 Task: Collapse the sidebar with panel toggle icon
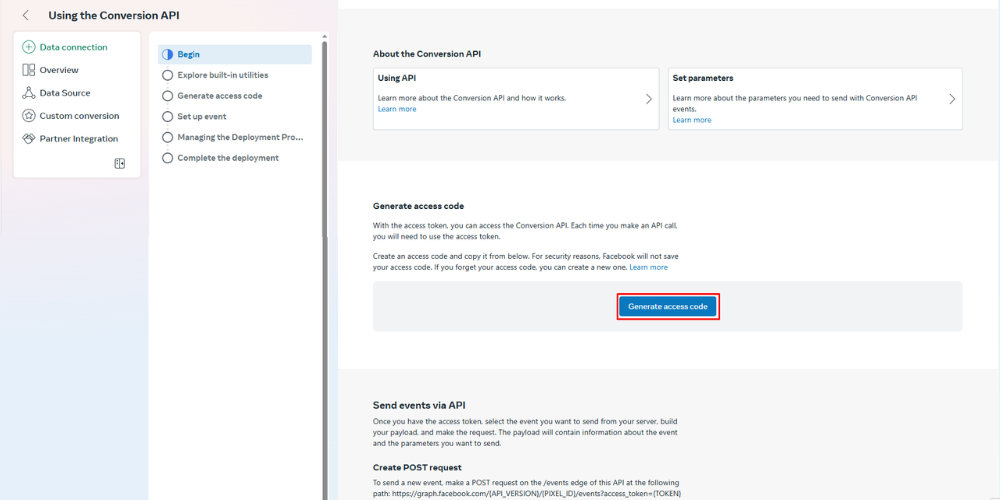click(x=119, y=164)
